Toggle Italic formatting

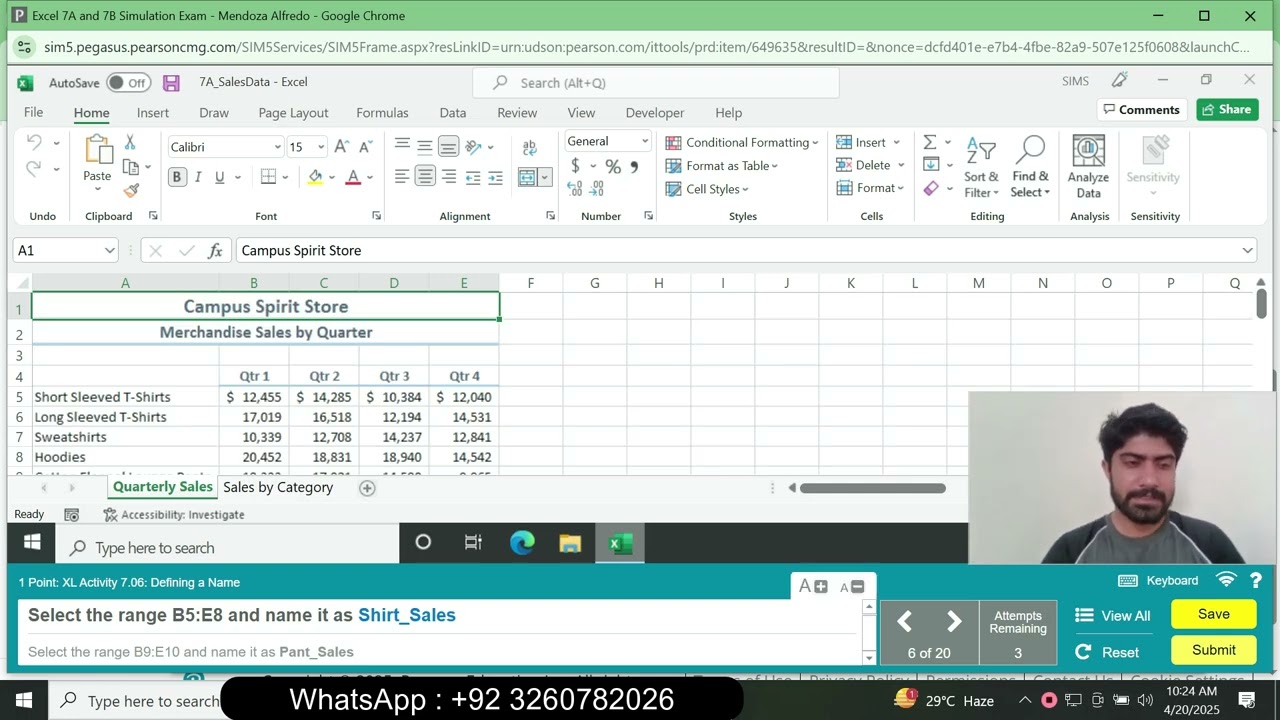[x=198, y=177]
